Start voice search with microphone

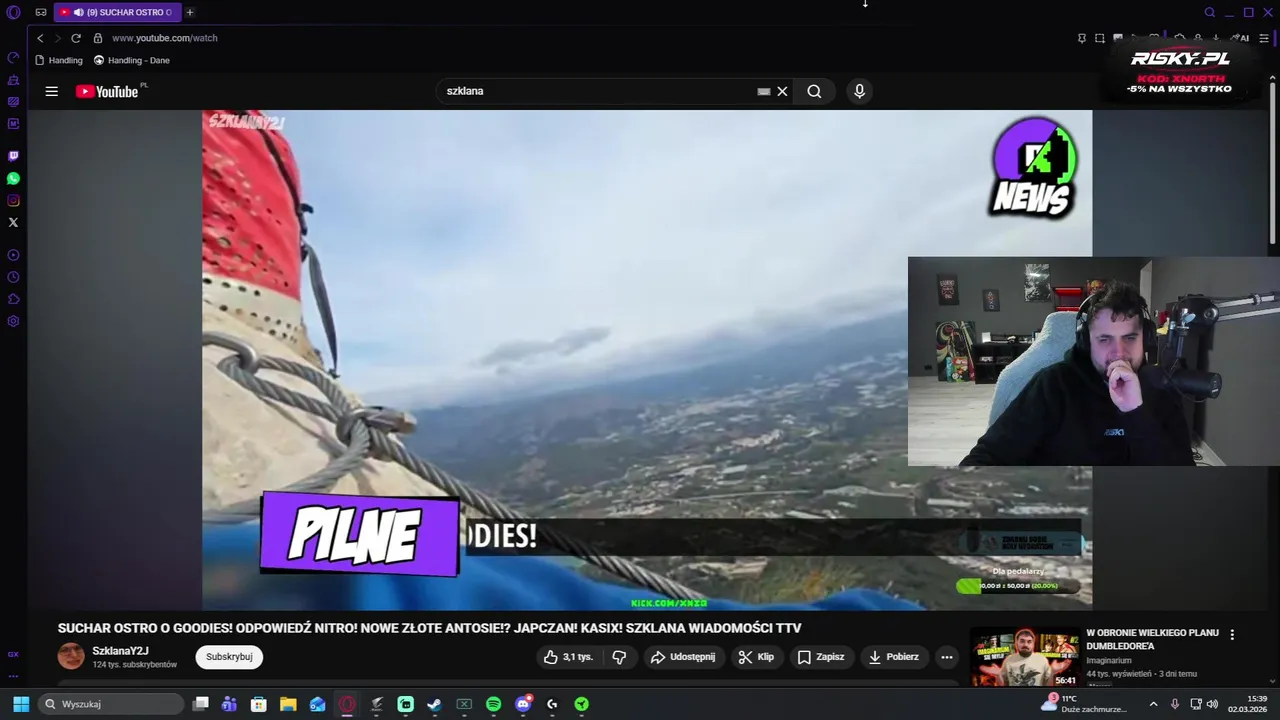click(859, 91)
